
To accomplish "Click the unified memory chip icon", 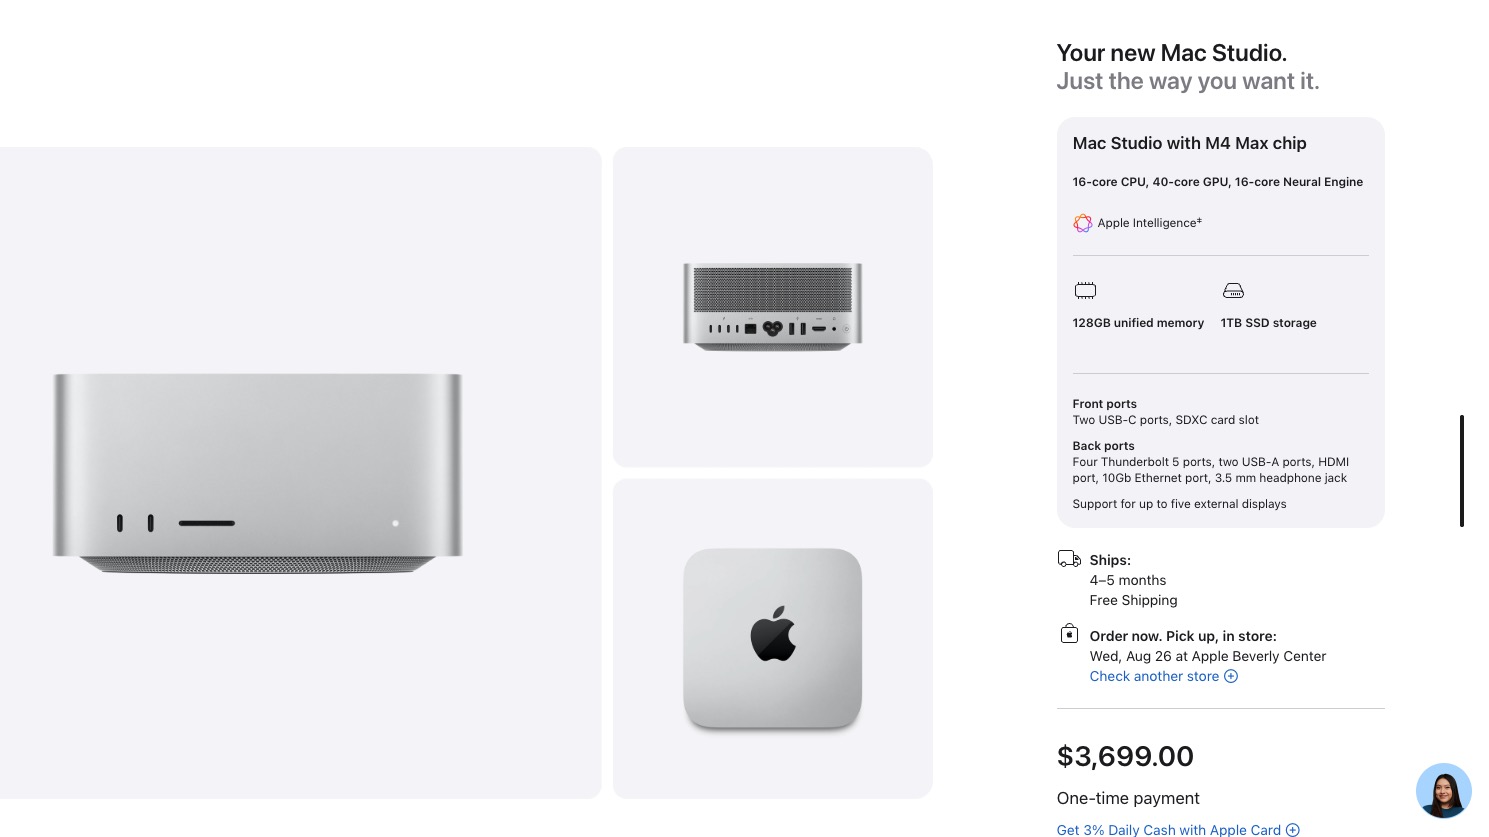I will click(x=1085, y=291).
